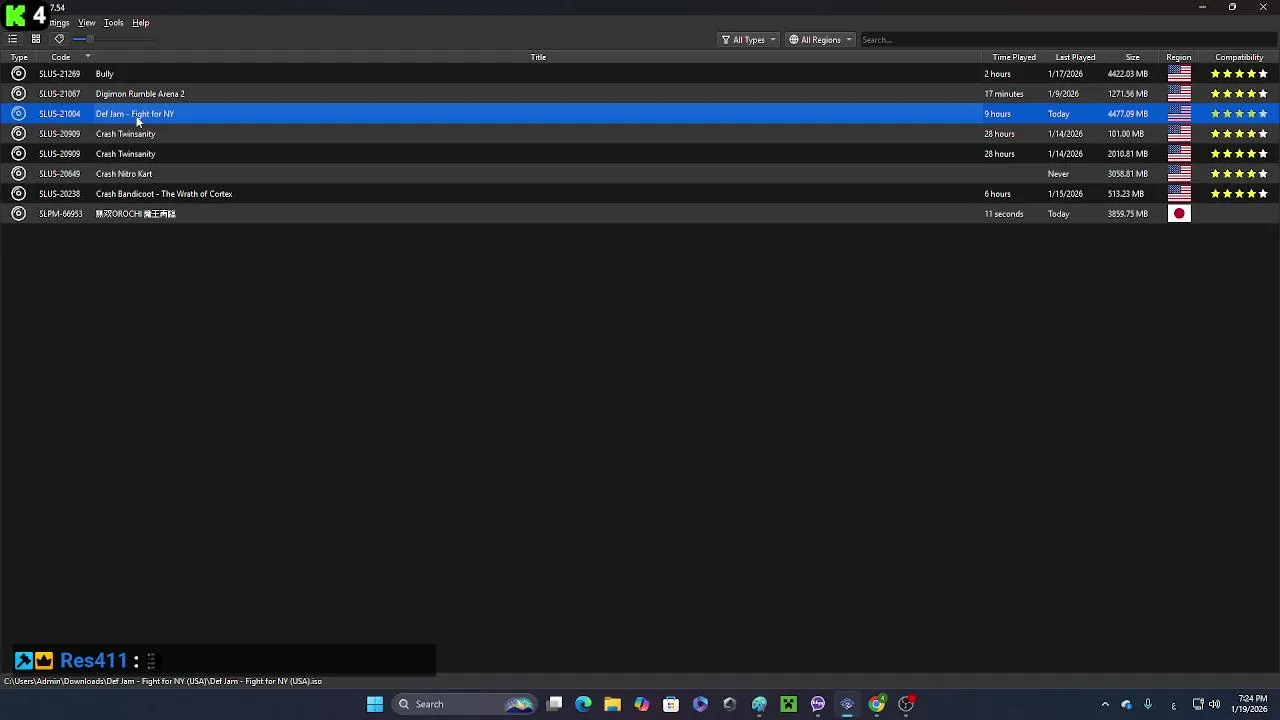Screen dimensions: 1280x720
Task: Open the PCSX2 taskbar icon
Action: (847, 704)
